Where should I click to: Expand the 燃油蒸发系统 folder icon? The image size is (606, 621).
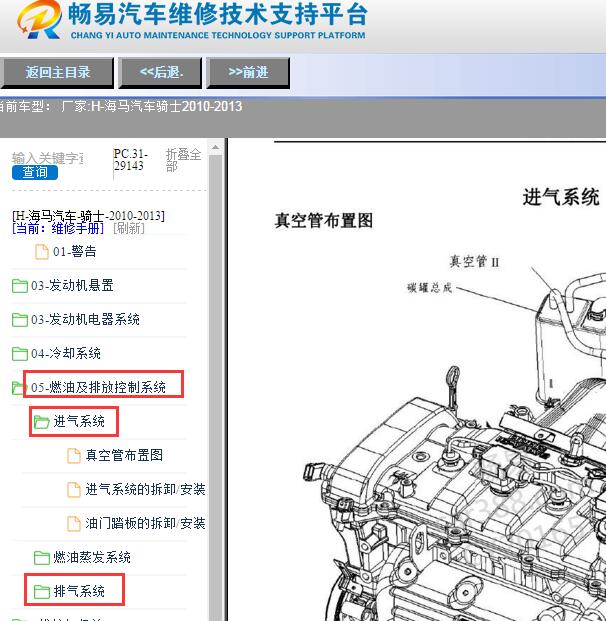(42, 558)
